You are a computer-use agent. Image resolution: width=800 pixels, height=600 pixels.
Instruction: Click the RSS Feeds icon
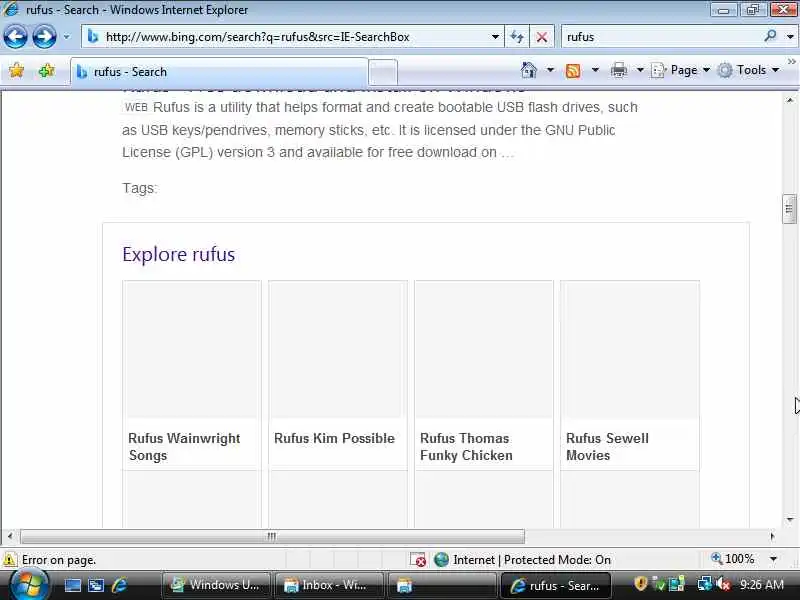pos(573,70)
